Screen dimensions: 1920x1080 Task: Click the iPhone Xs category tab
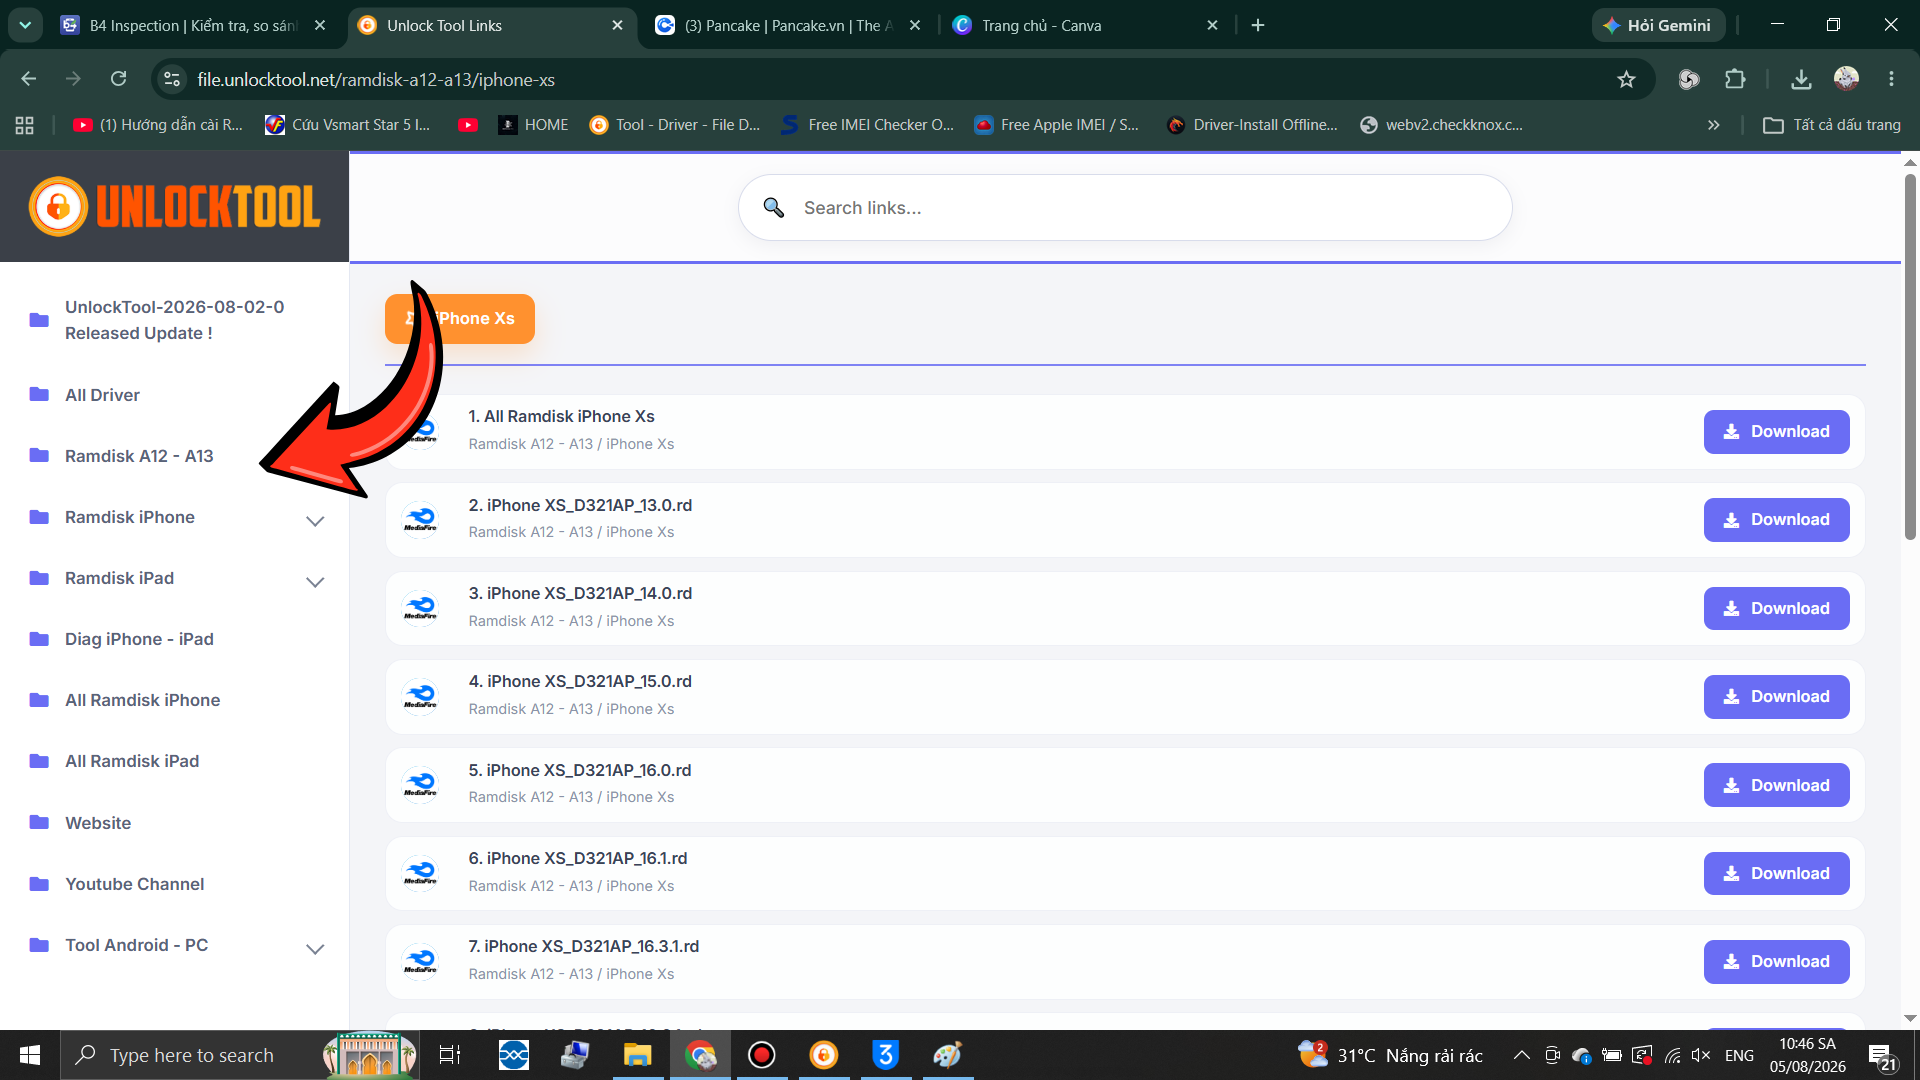pos(460,319)
